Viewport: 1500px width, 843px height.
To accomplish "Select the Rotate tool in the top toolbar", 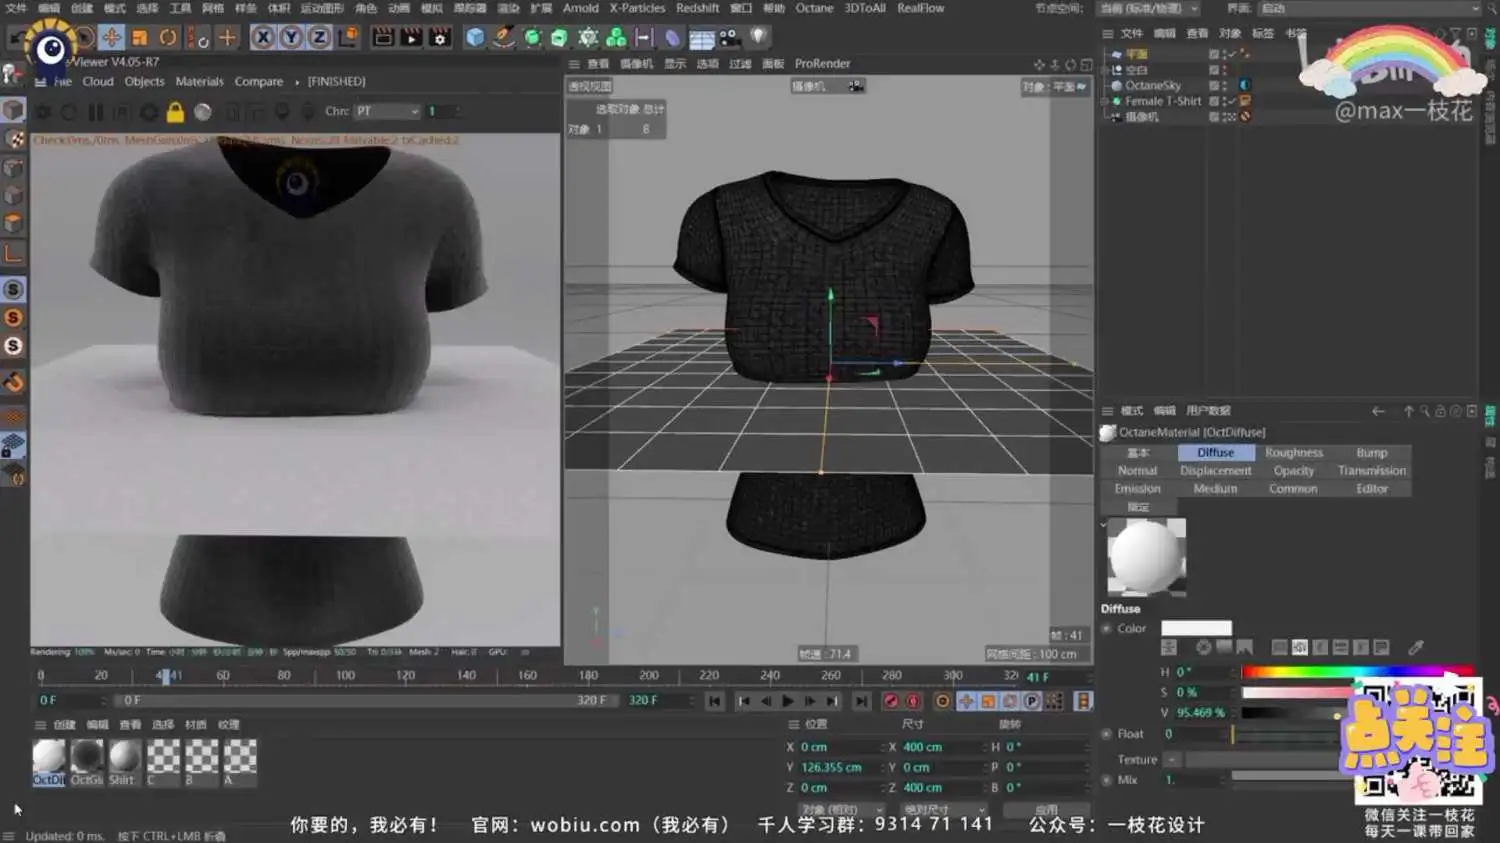I will click(167, 37).
